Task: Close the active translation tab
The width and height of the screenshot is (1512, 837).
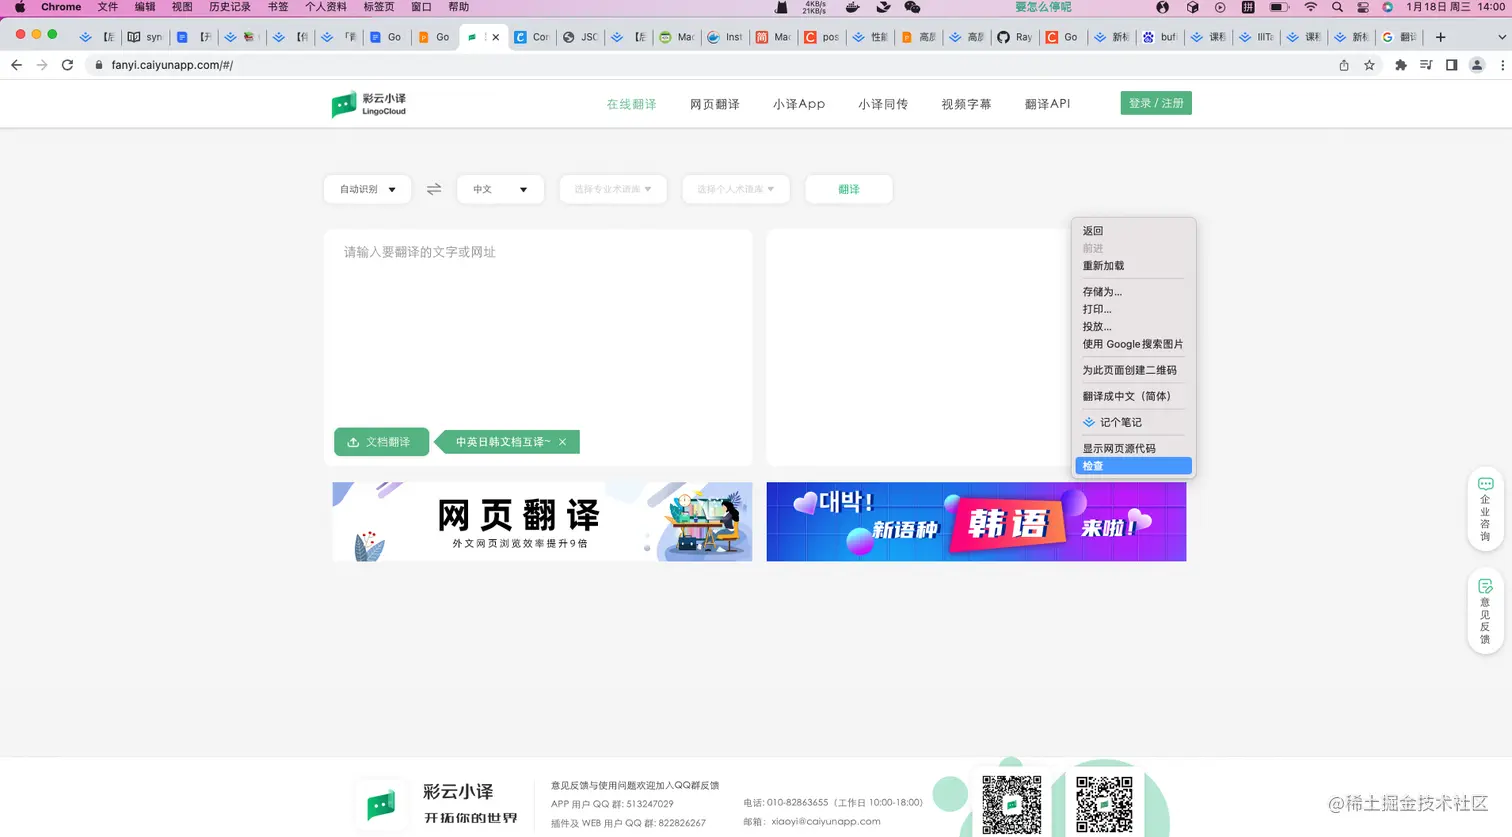Action: click(495, 37)
